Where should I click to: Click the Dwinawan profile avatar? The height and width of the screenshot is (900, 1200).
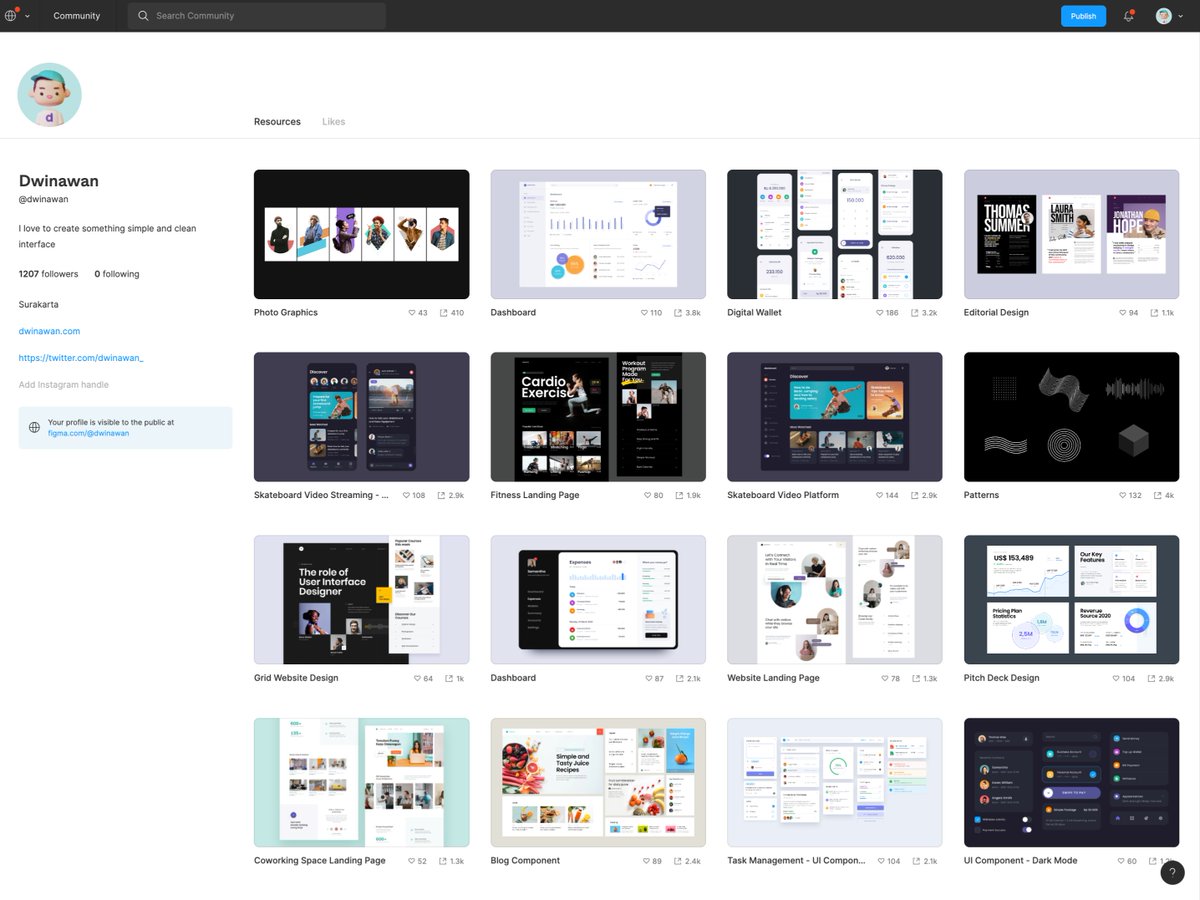coord(49,95)
